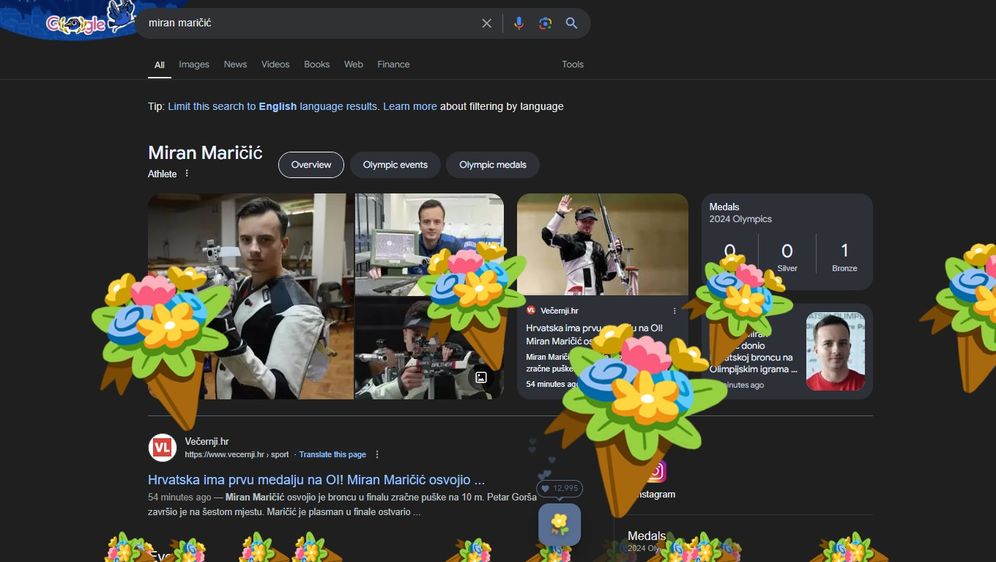
Task: Open Hrvatska ima prvu medalju result
Action: pos(316,480)
